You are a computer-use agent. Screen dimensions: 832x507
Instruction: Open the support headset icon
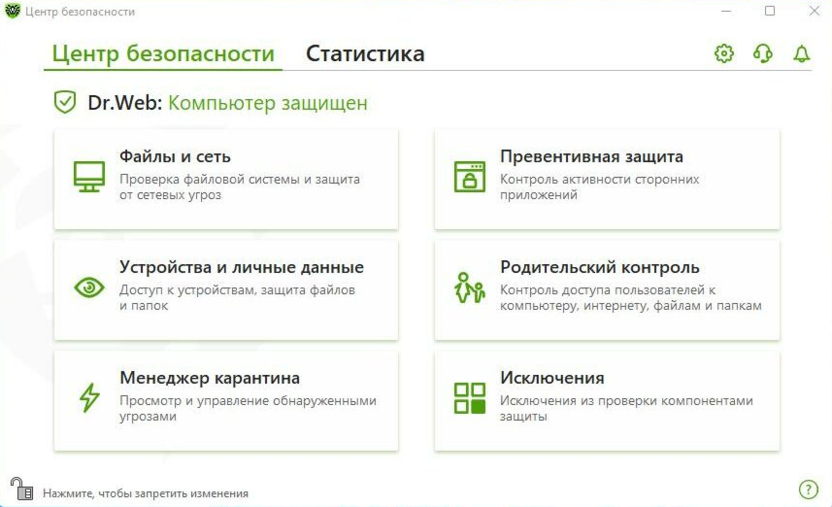click(763, 54)
